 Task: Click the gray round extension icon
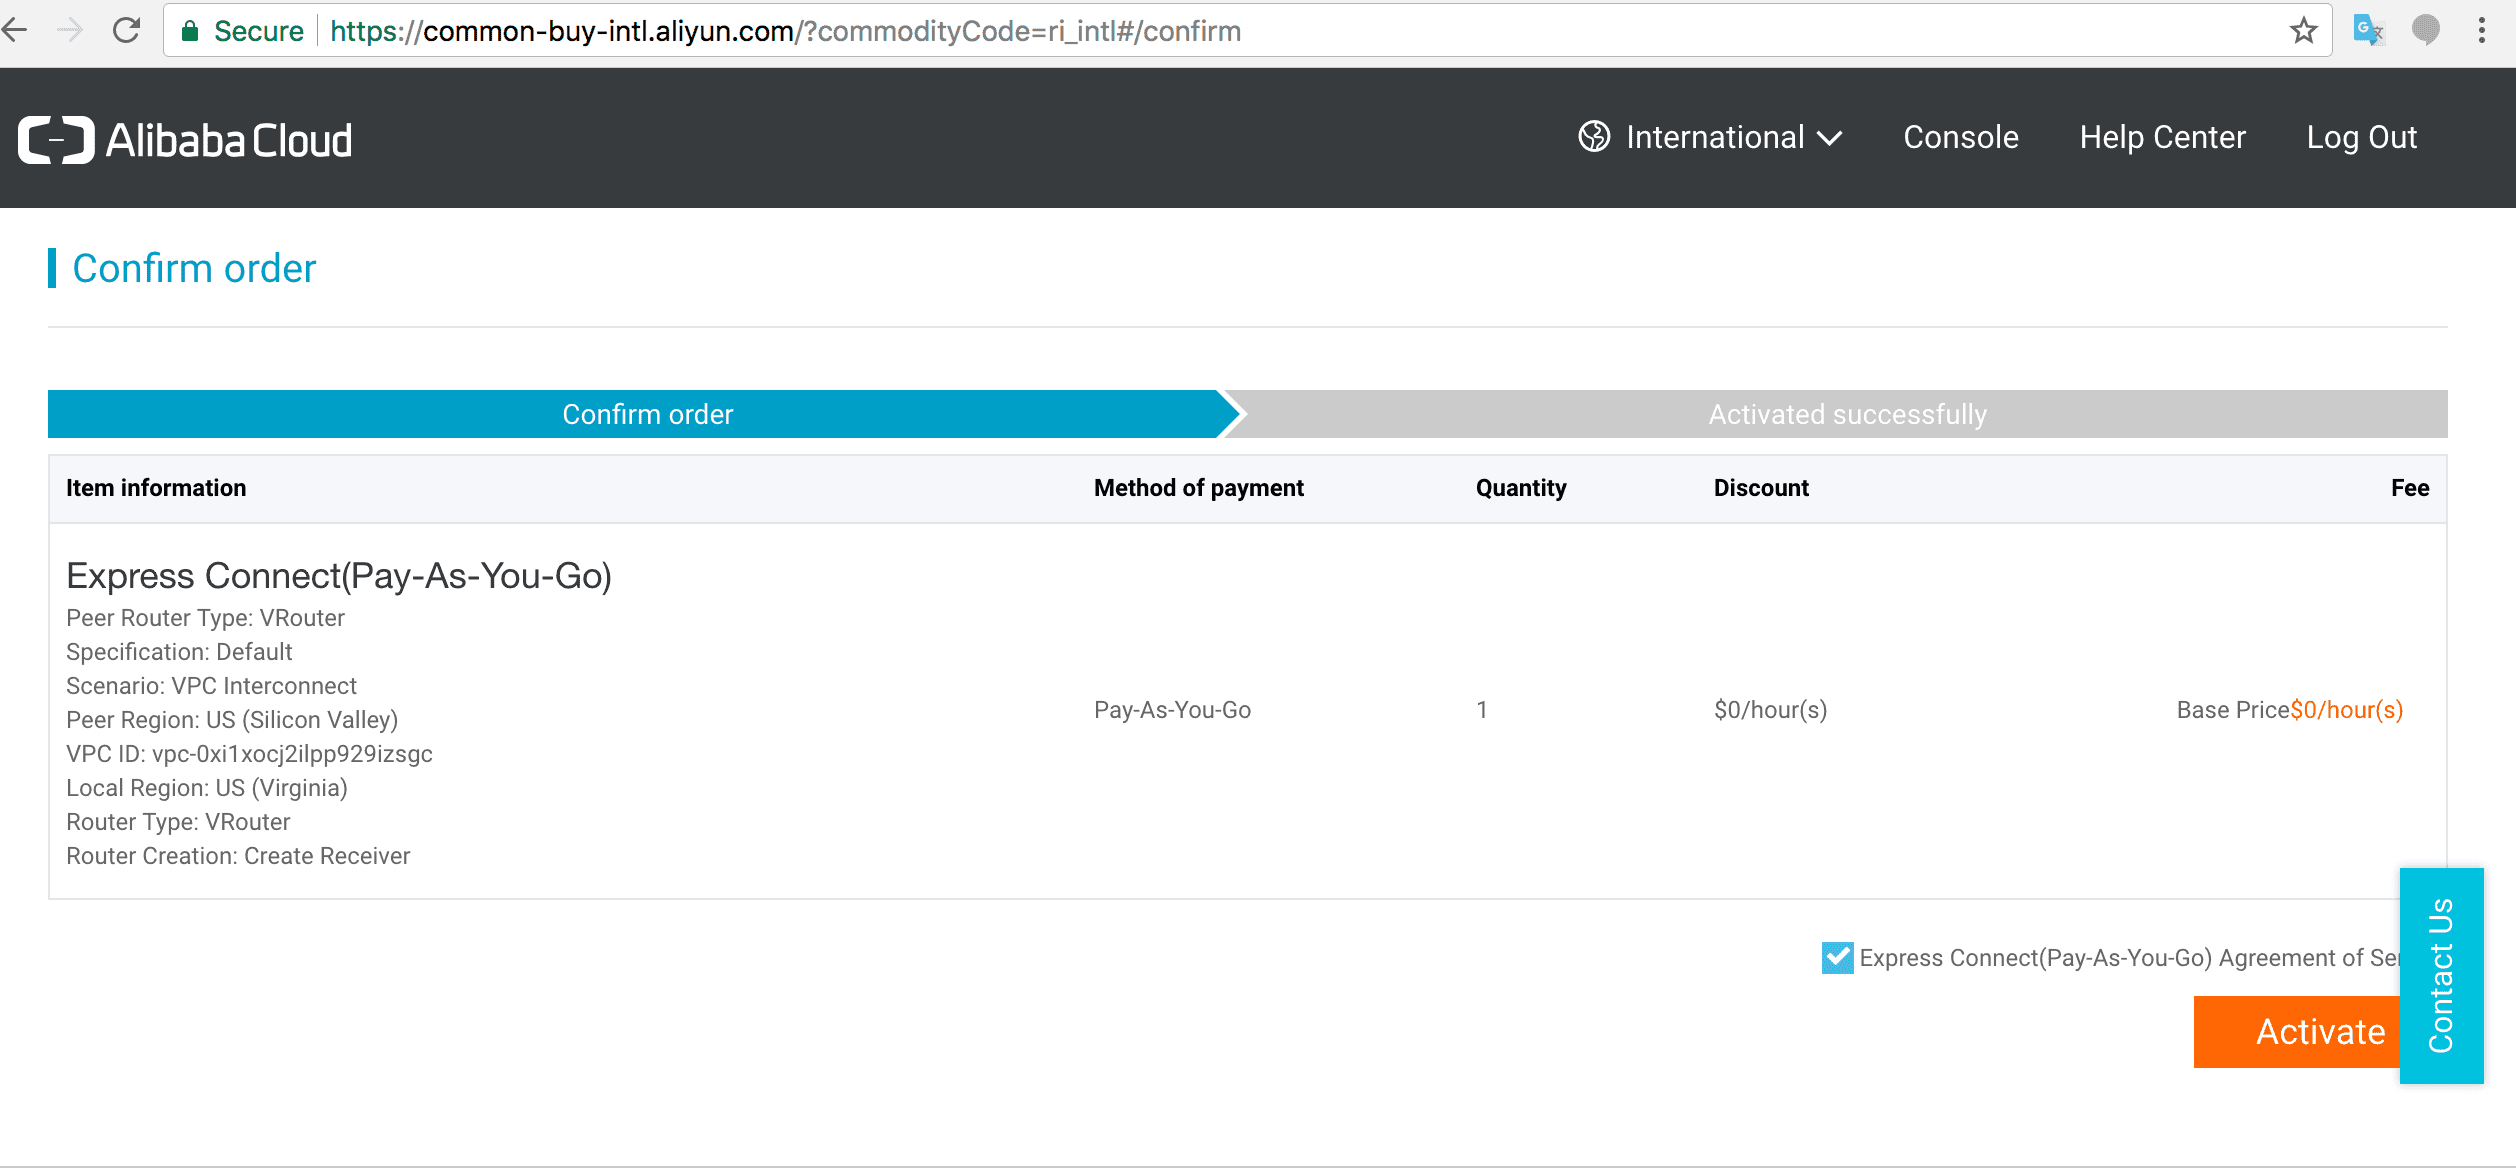pos(2425,30)
